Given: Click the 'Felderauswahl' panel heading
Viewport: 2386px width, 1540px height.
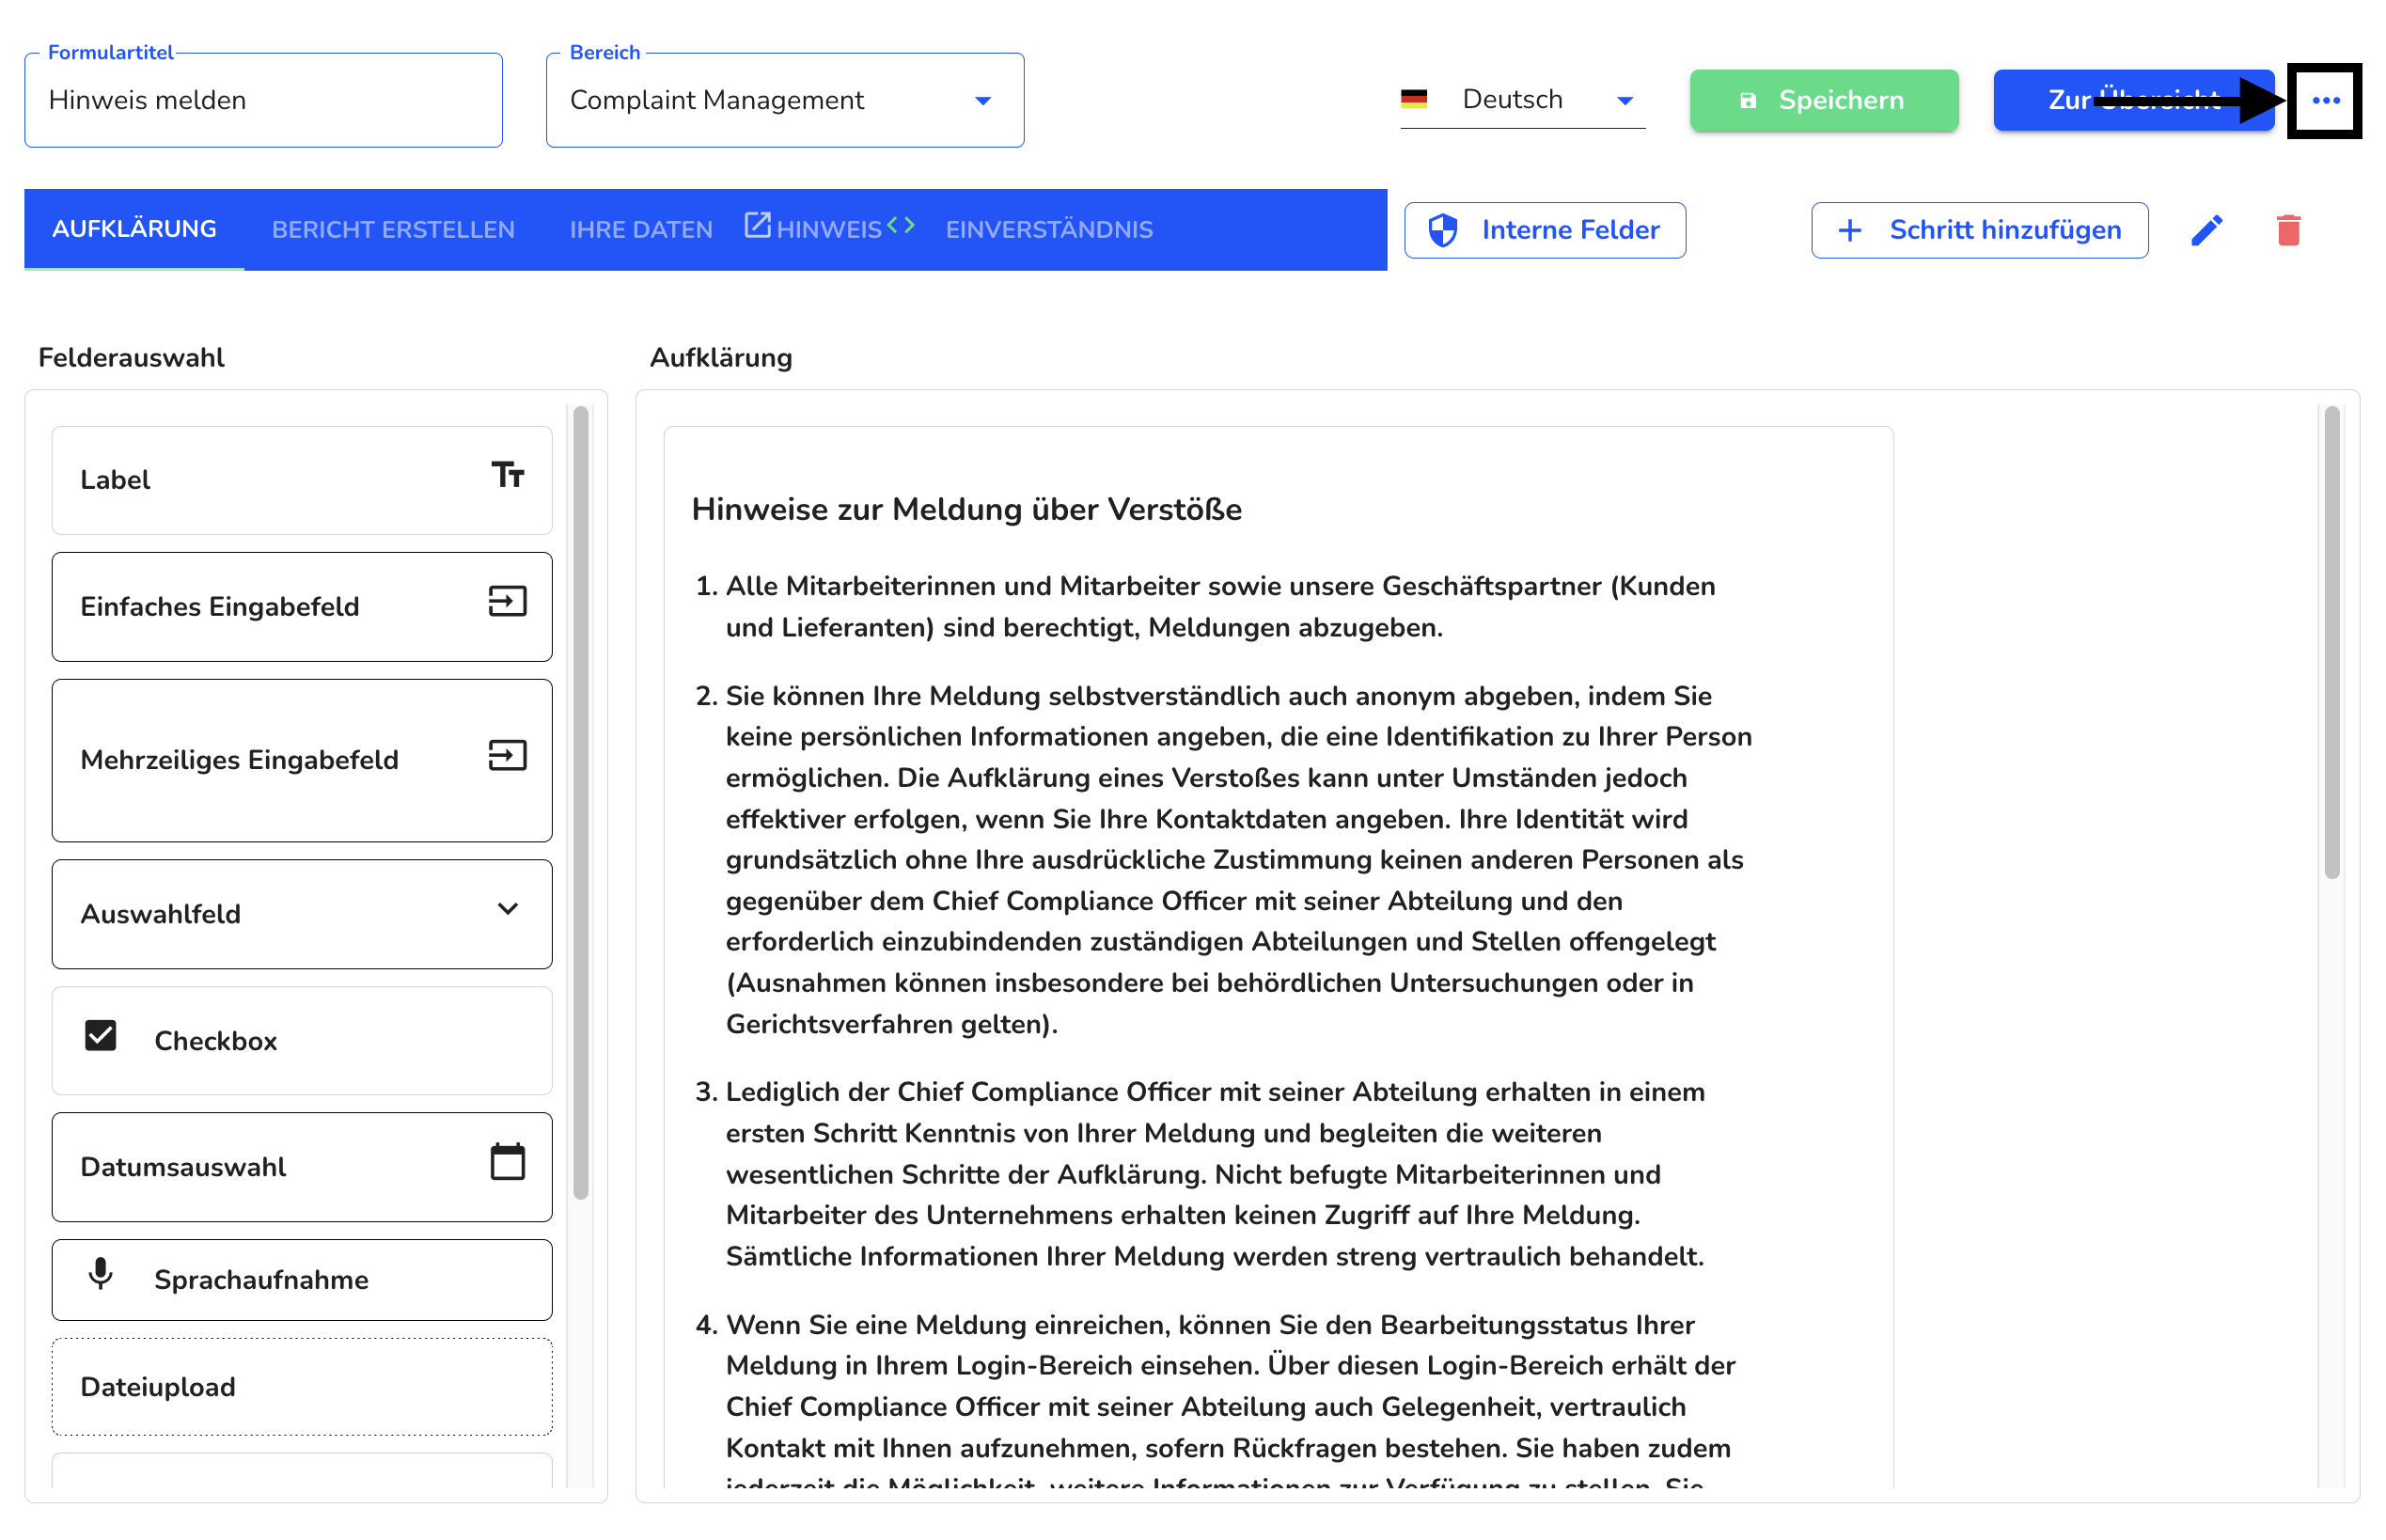Looking at the screenshot, I should coord(131,357).
